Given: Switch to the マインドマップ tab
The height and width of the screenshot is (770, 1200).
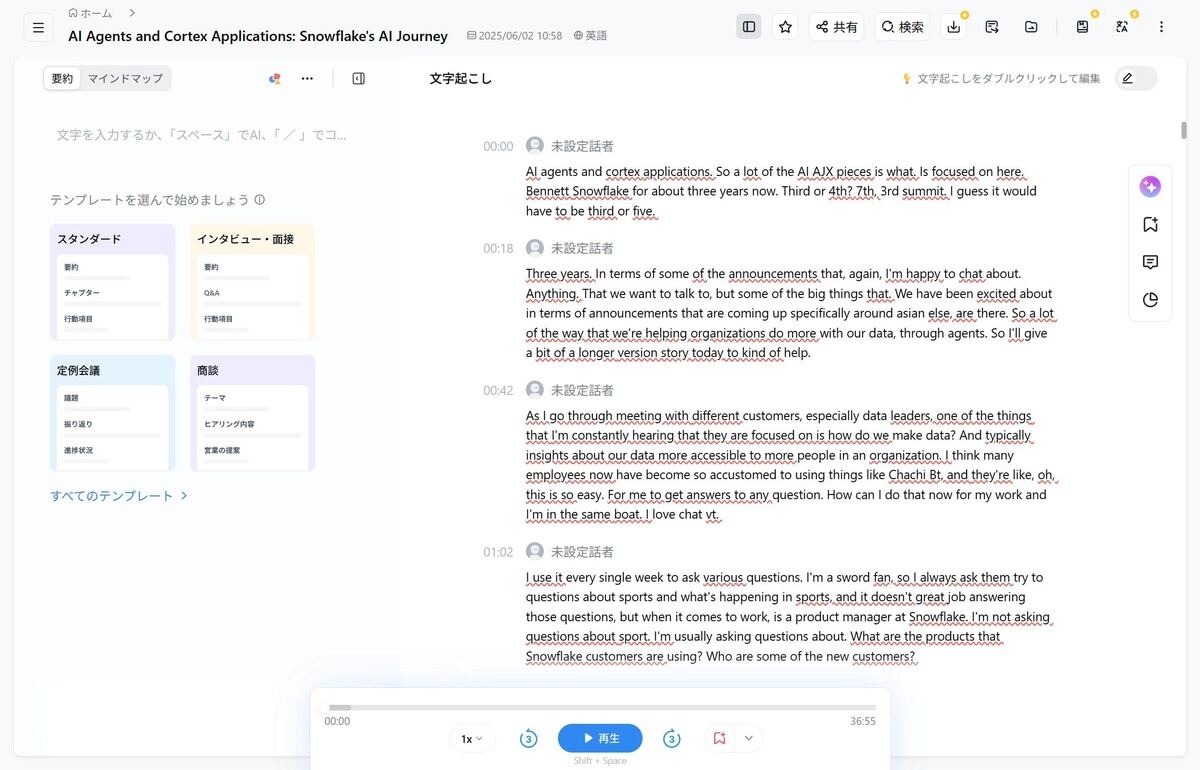Looking at the screenshot, I should click(125, 78).
